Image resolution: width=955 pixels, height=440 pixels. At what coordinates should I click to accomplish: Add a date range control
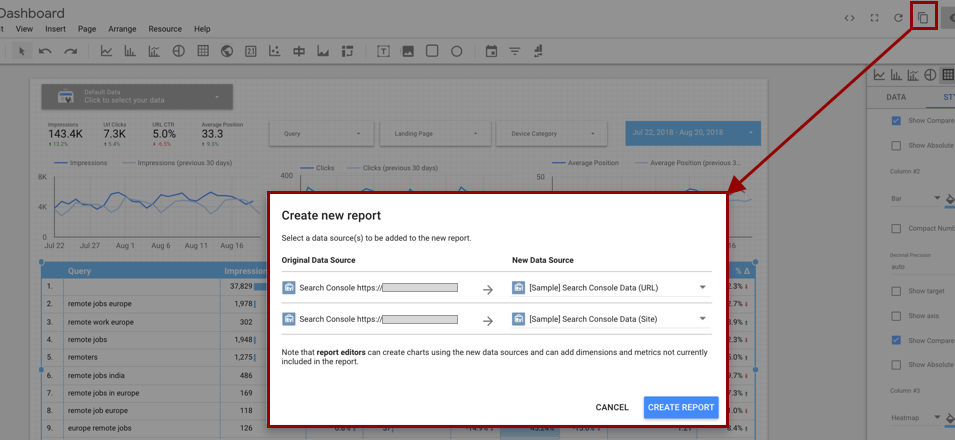pyautogui.click(x=491, y=51)
